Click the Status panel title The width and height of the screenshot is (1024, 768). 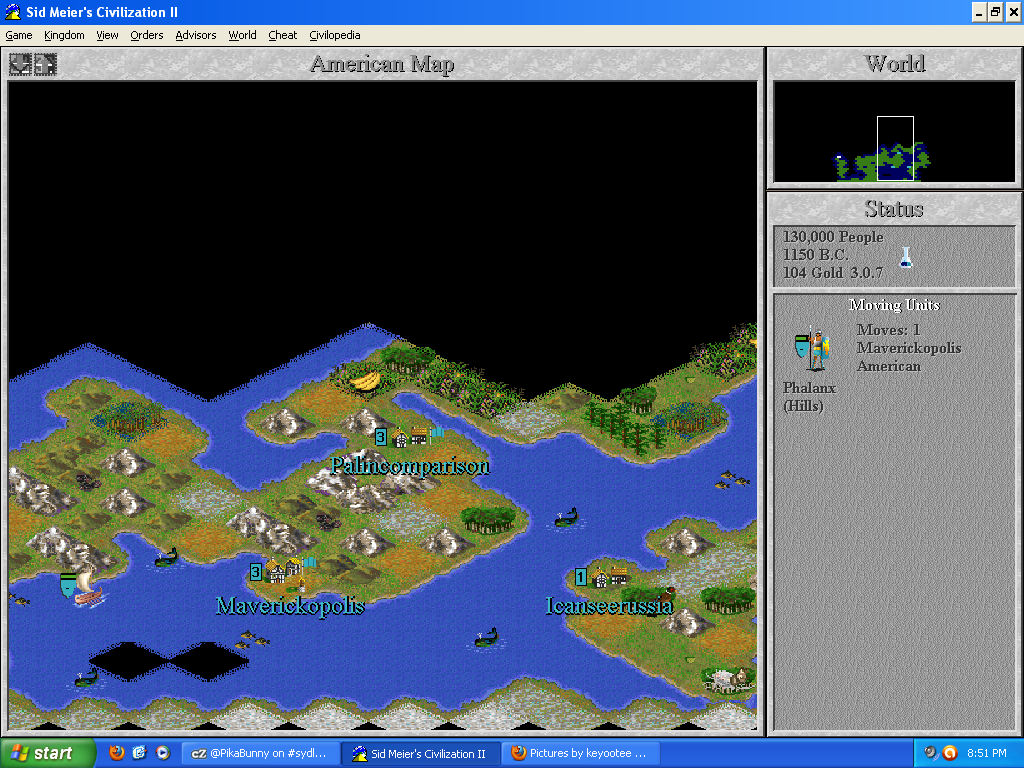(894, 209)
